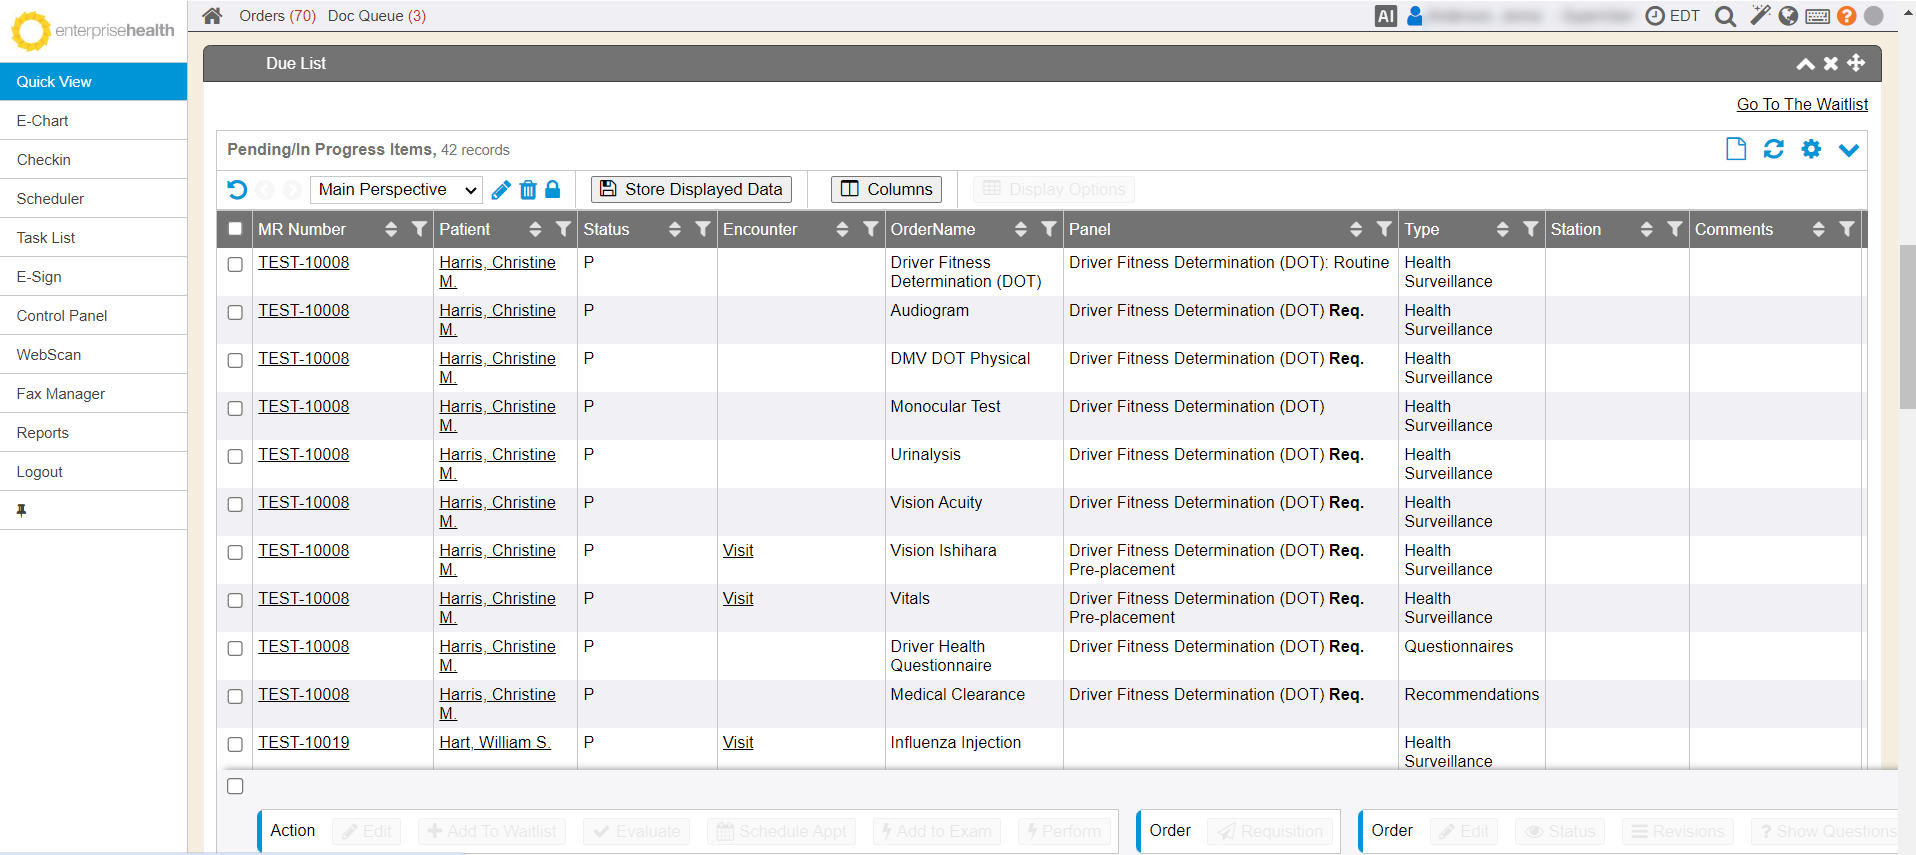1916x855 pixels.
Task: Open the magic wand tool in header
Action: coord(1760,15)
